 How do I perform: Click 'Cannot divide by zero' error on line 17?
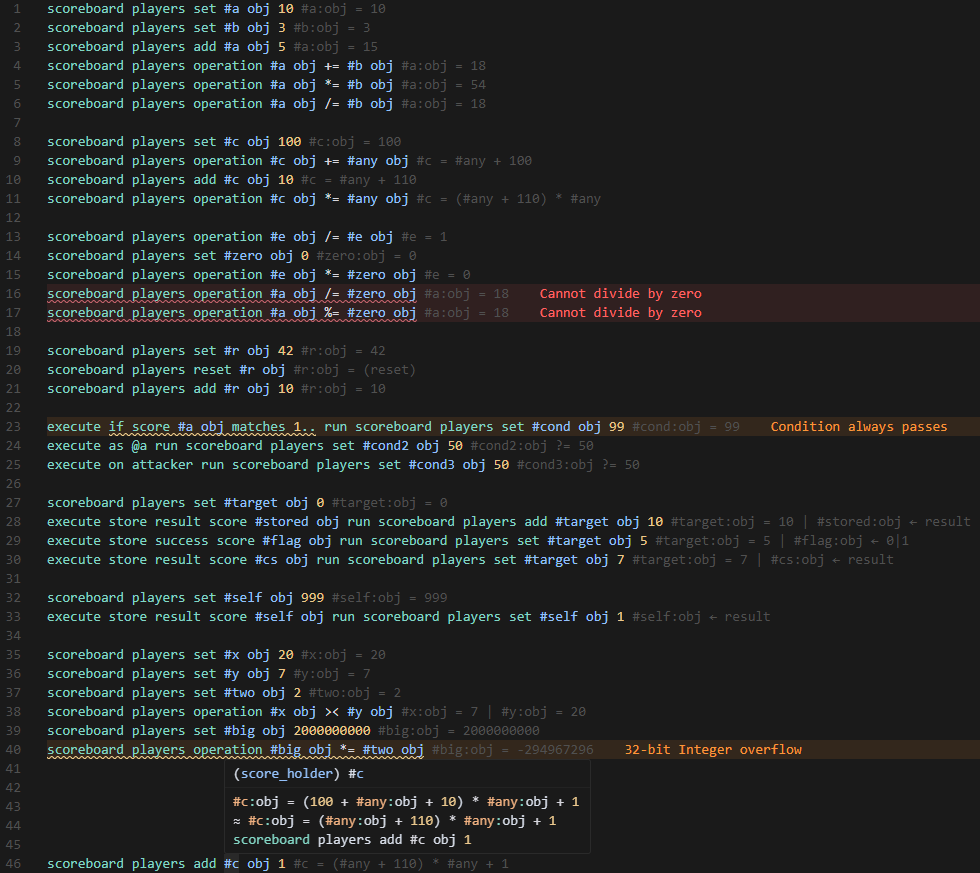tap(621, 312)
